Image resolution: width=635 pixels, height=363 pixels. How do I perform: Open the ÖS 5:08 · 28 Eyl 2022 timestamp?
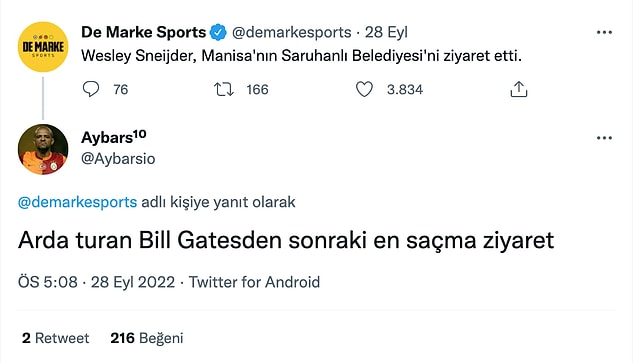click(96, 282)
